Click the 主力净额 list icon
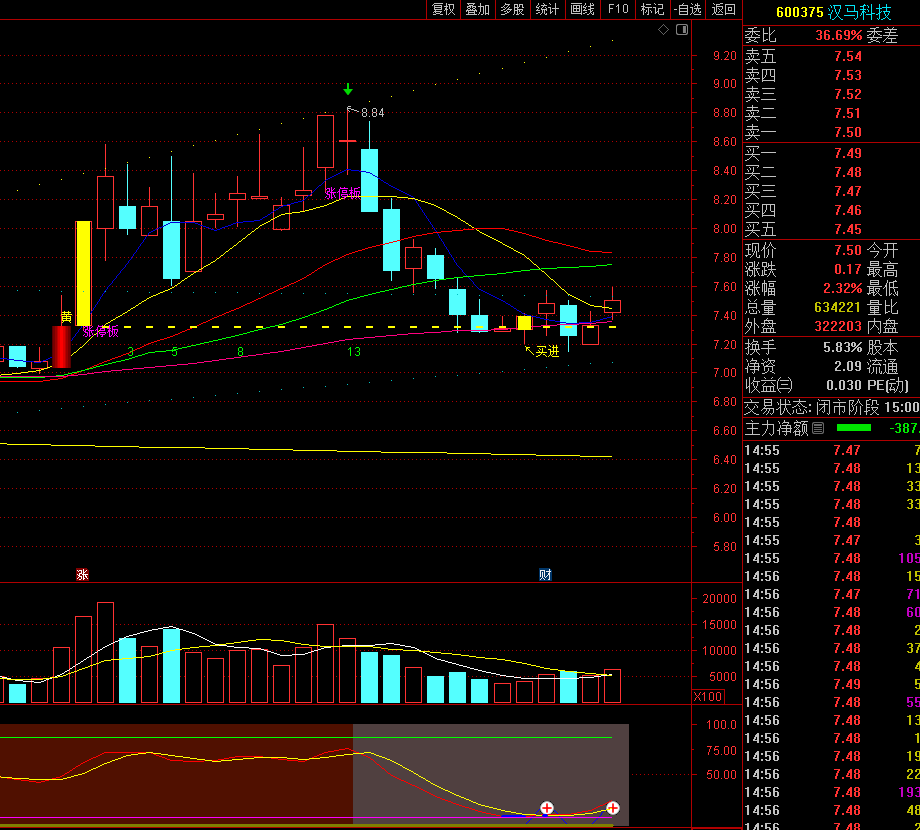 click(818, 428)
